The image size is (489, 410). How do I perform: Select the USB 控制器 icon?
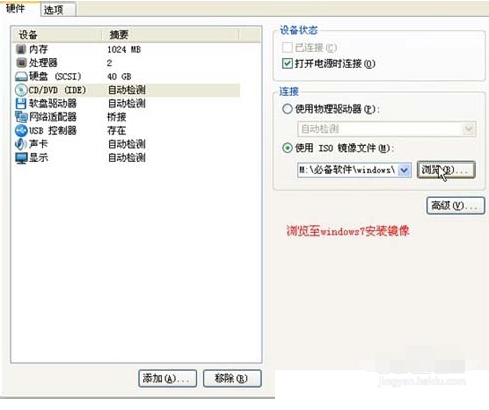[x=21, y=130]
